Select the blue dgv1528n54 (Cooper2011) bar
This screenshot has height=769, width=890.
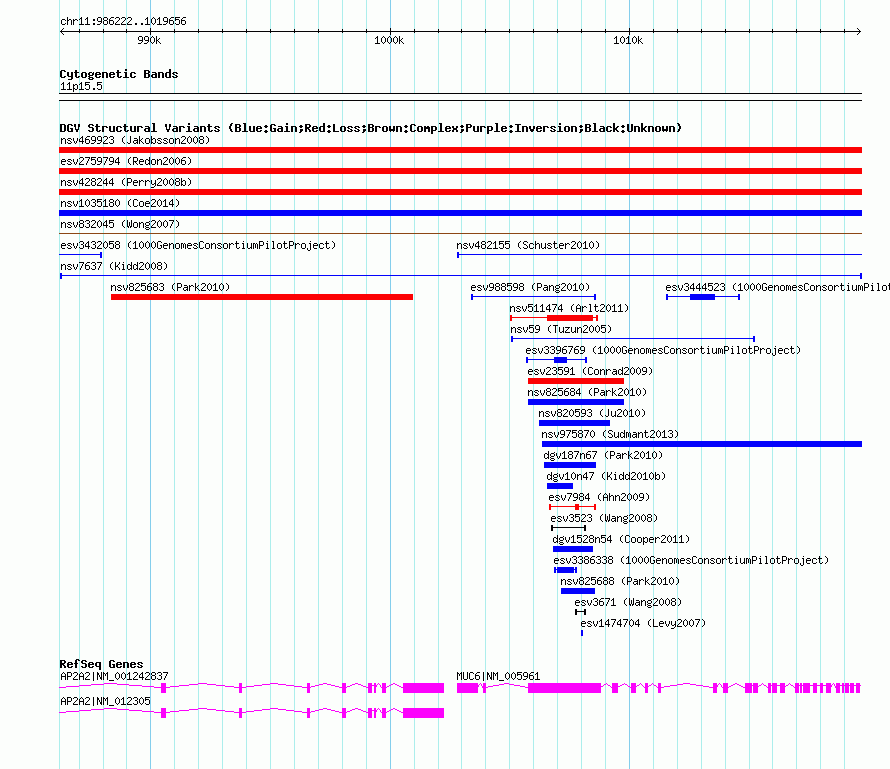point(573,549)
